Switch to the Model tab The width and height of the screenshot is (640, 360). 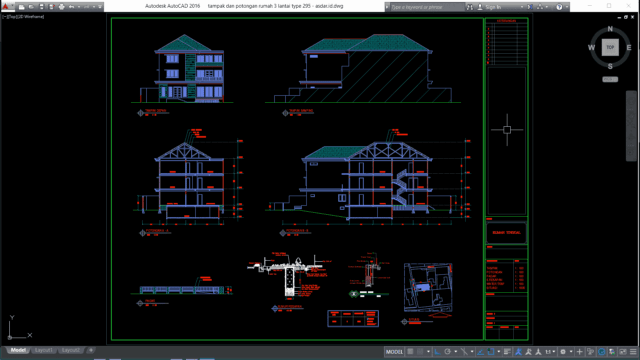pyautogui.click(x=18, y=350)
